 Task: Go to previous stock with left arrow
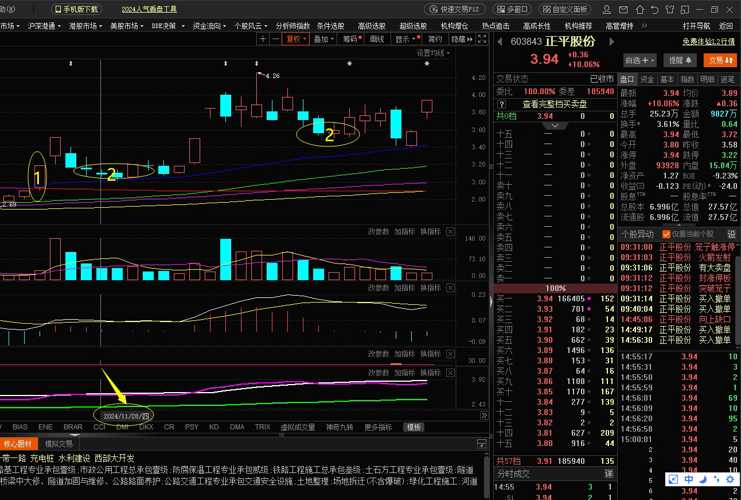[499, 41]
